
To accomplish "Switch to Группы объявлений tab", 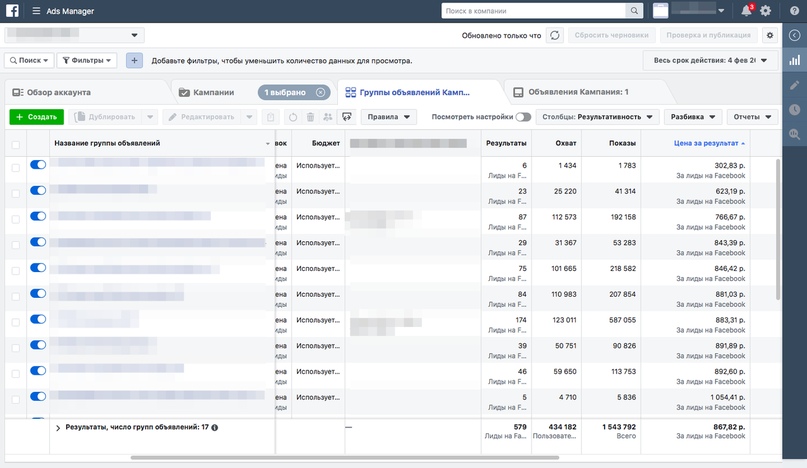I will (414, 92).
